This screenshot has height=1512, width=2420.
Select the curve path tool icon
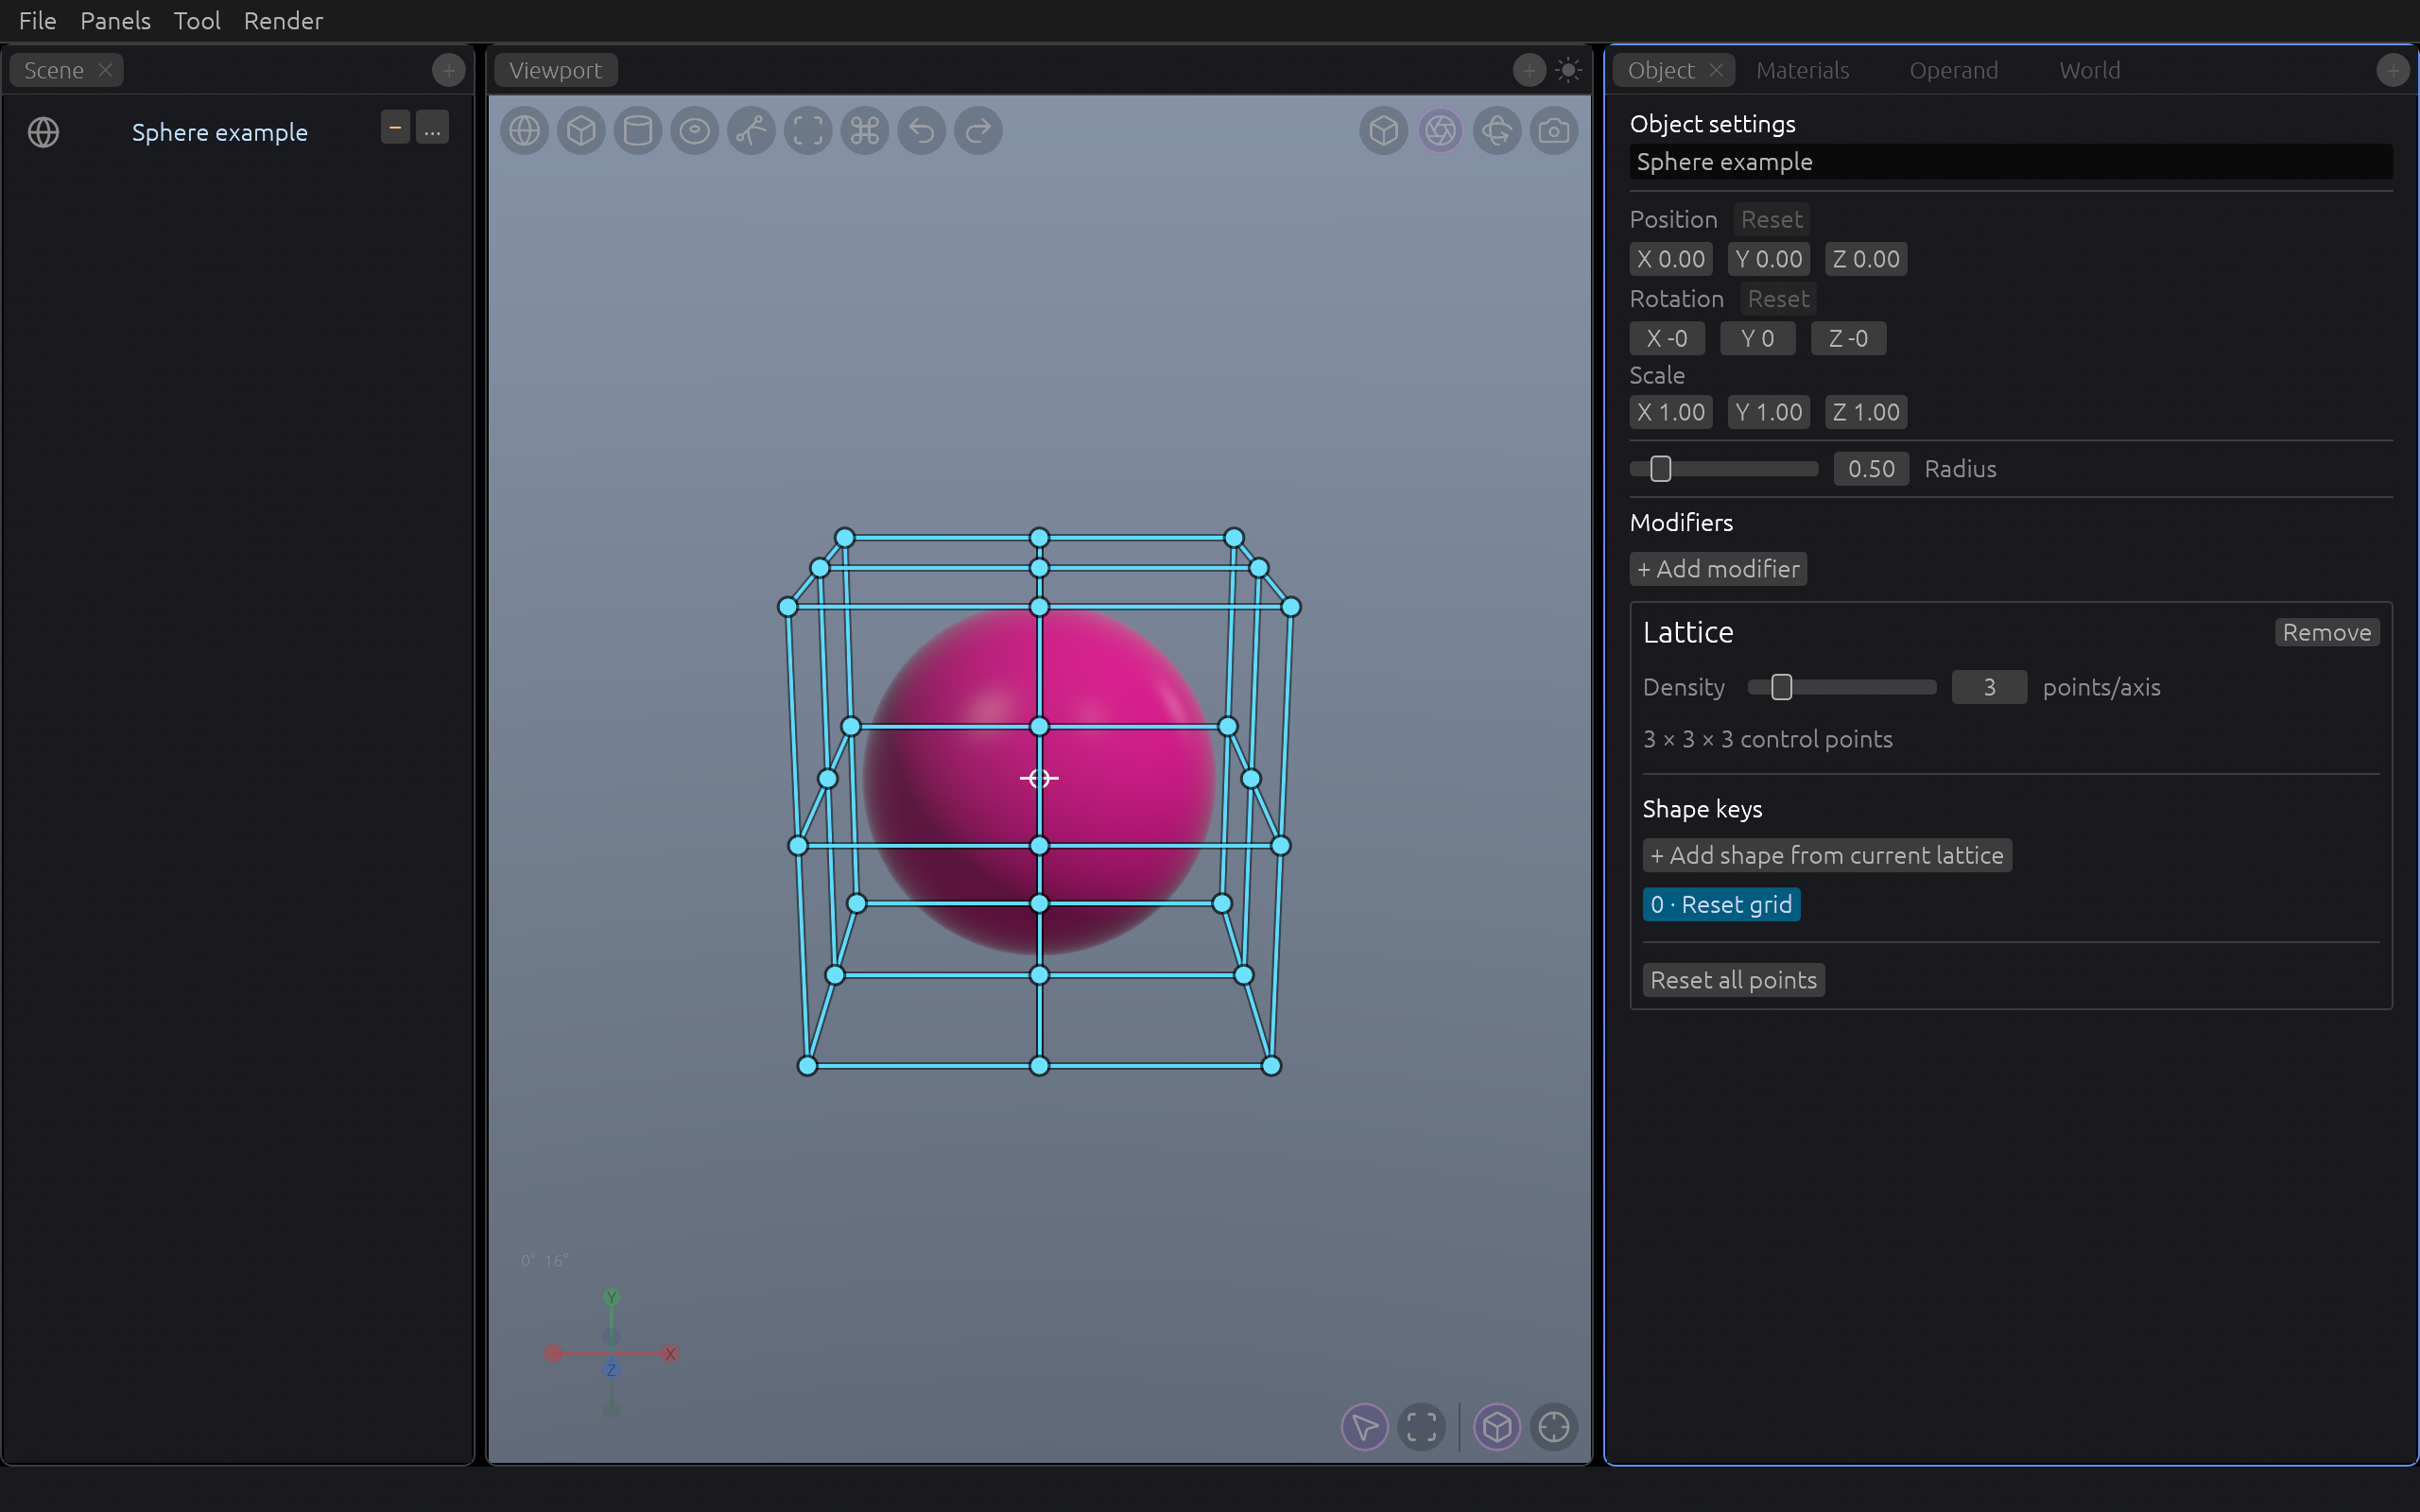[x=752, y=131]
